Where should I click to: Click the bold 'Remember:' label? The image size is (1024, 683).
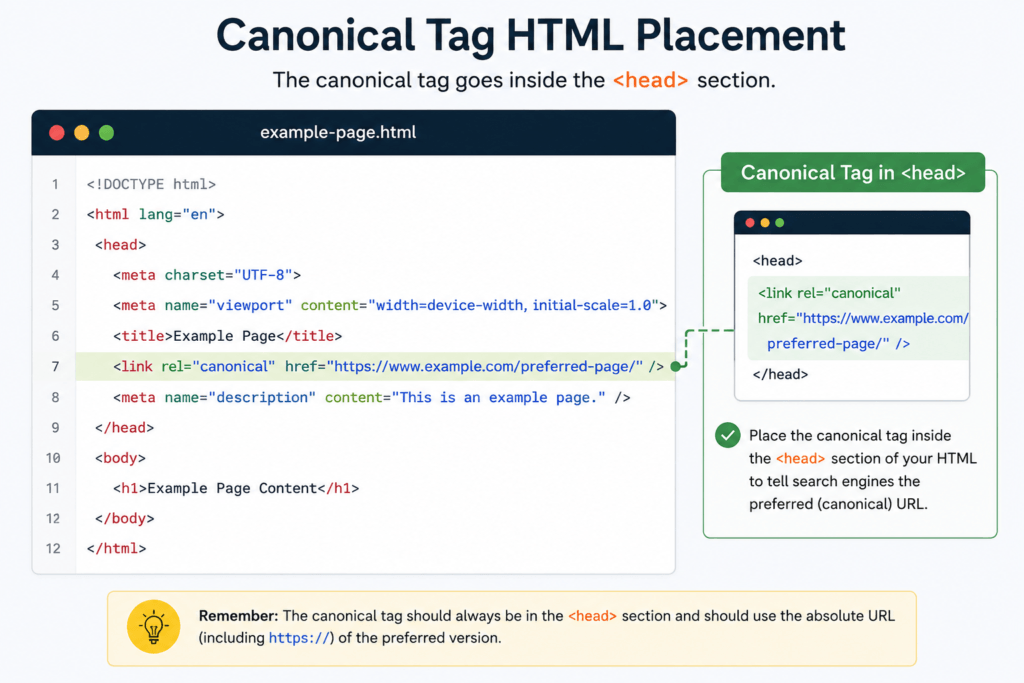238,616
